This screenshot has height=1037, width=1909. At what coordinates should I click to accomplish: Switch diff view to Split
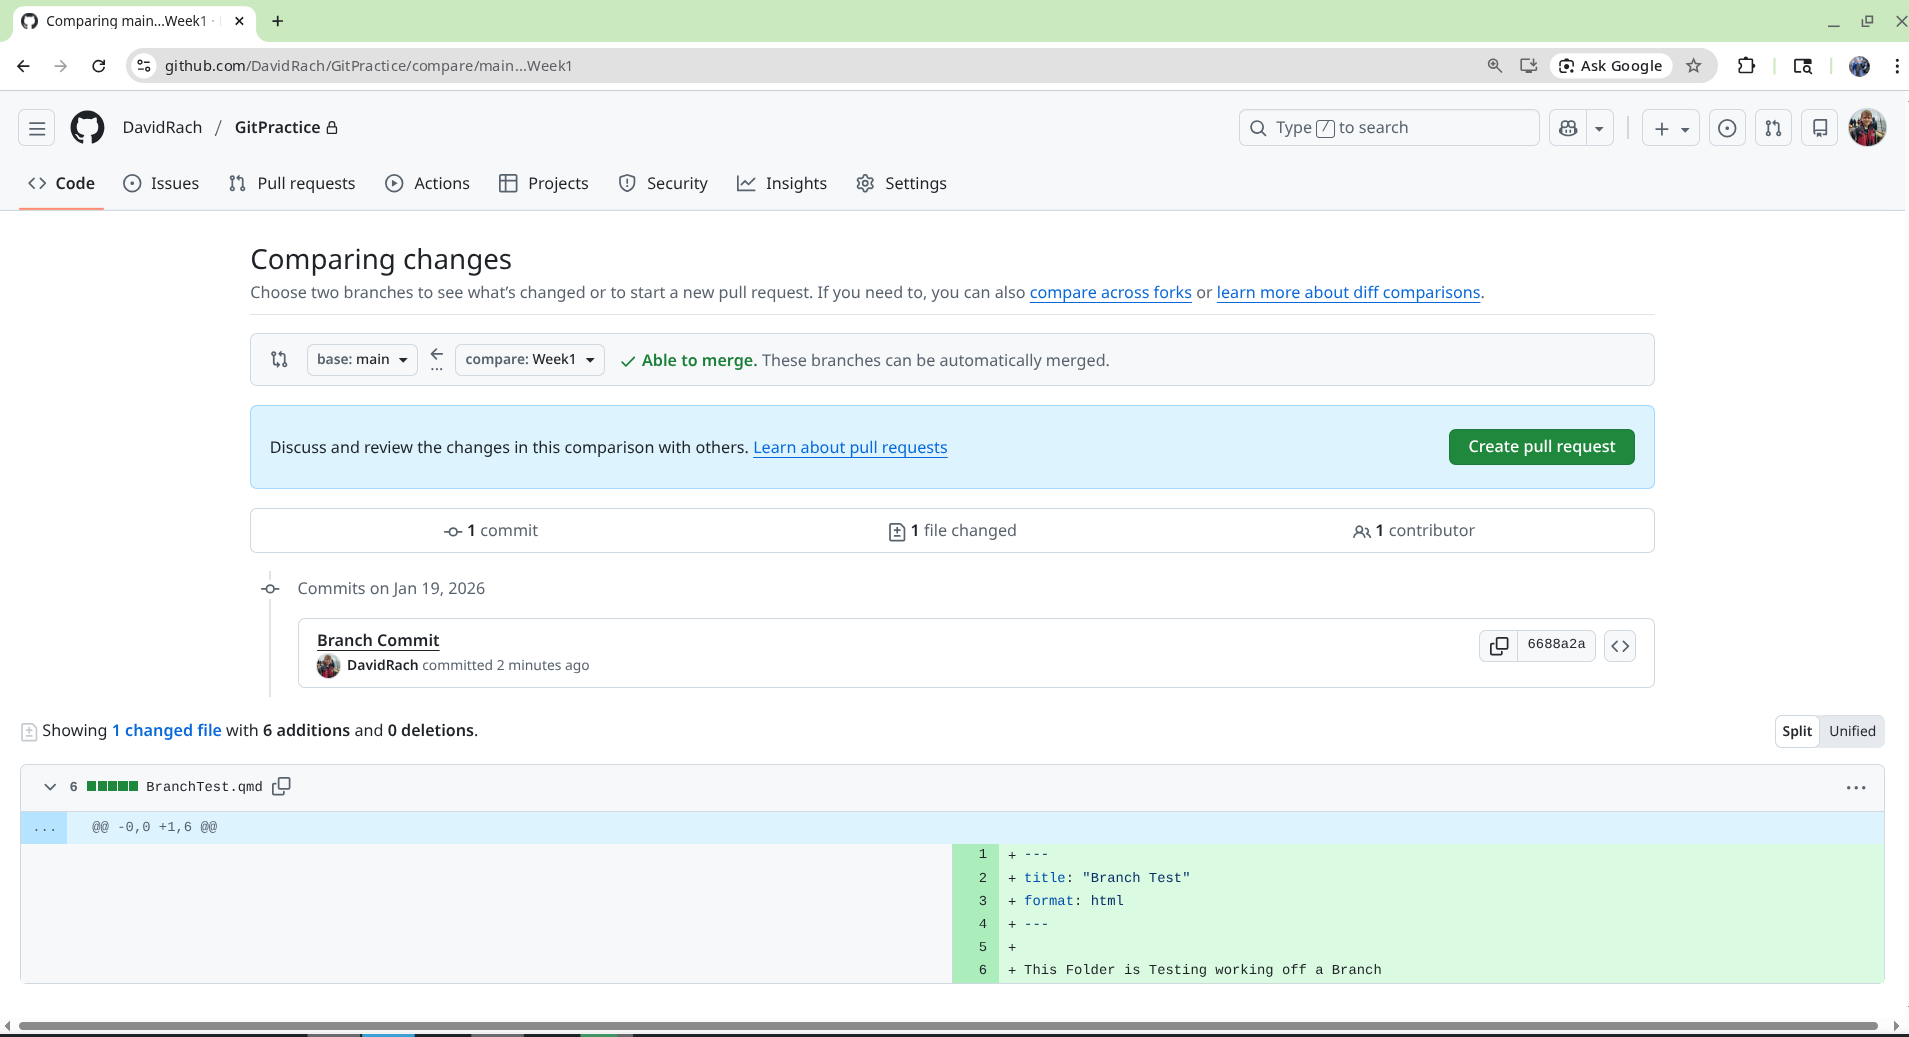point(1796,731)
